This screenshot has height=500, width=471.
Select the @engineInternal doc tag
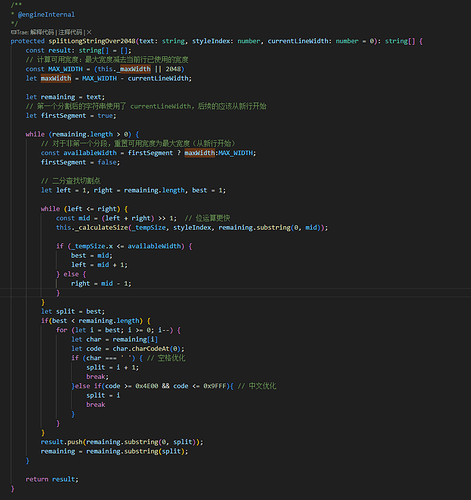point(46,15)
